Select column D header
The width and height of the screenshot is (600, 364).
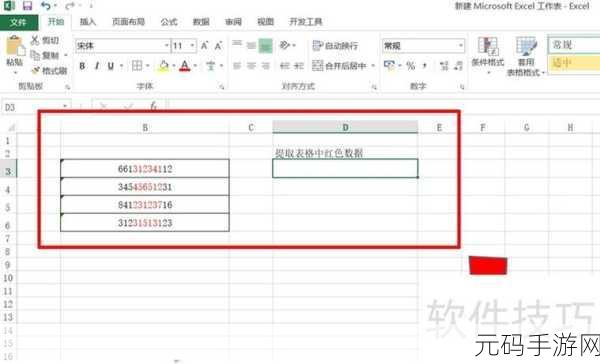pos(345,127)
